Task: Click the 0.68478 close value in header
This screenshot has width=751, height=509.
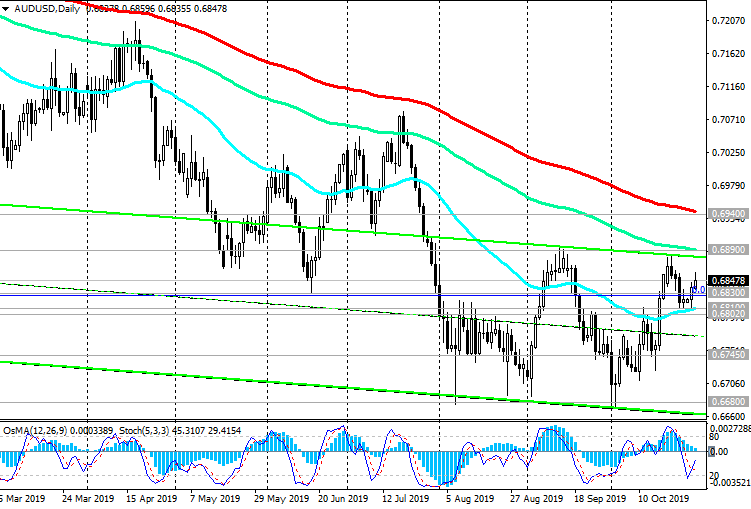Action: (210, 9)
